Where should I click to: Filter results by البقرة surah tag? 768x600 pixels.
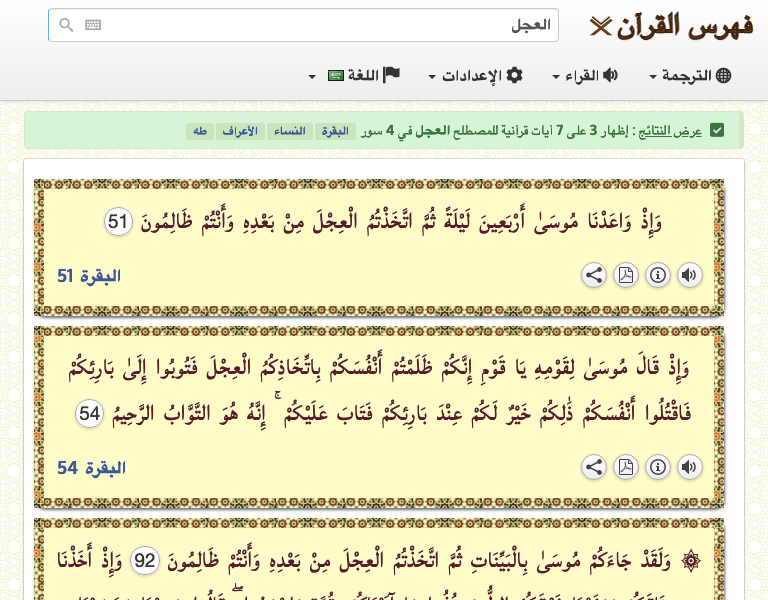click(335, 131)
